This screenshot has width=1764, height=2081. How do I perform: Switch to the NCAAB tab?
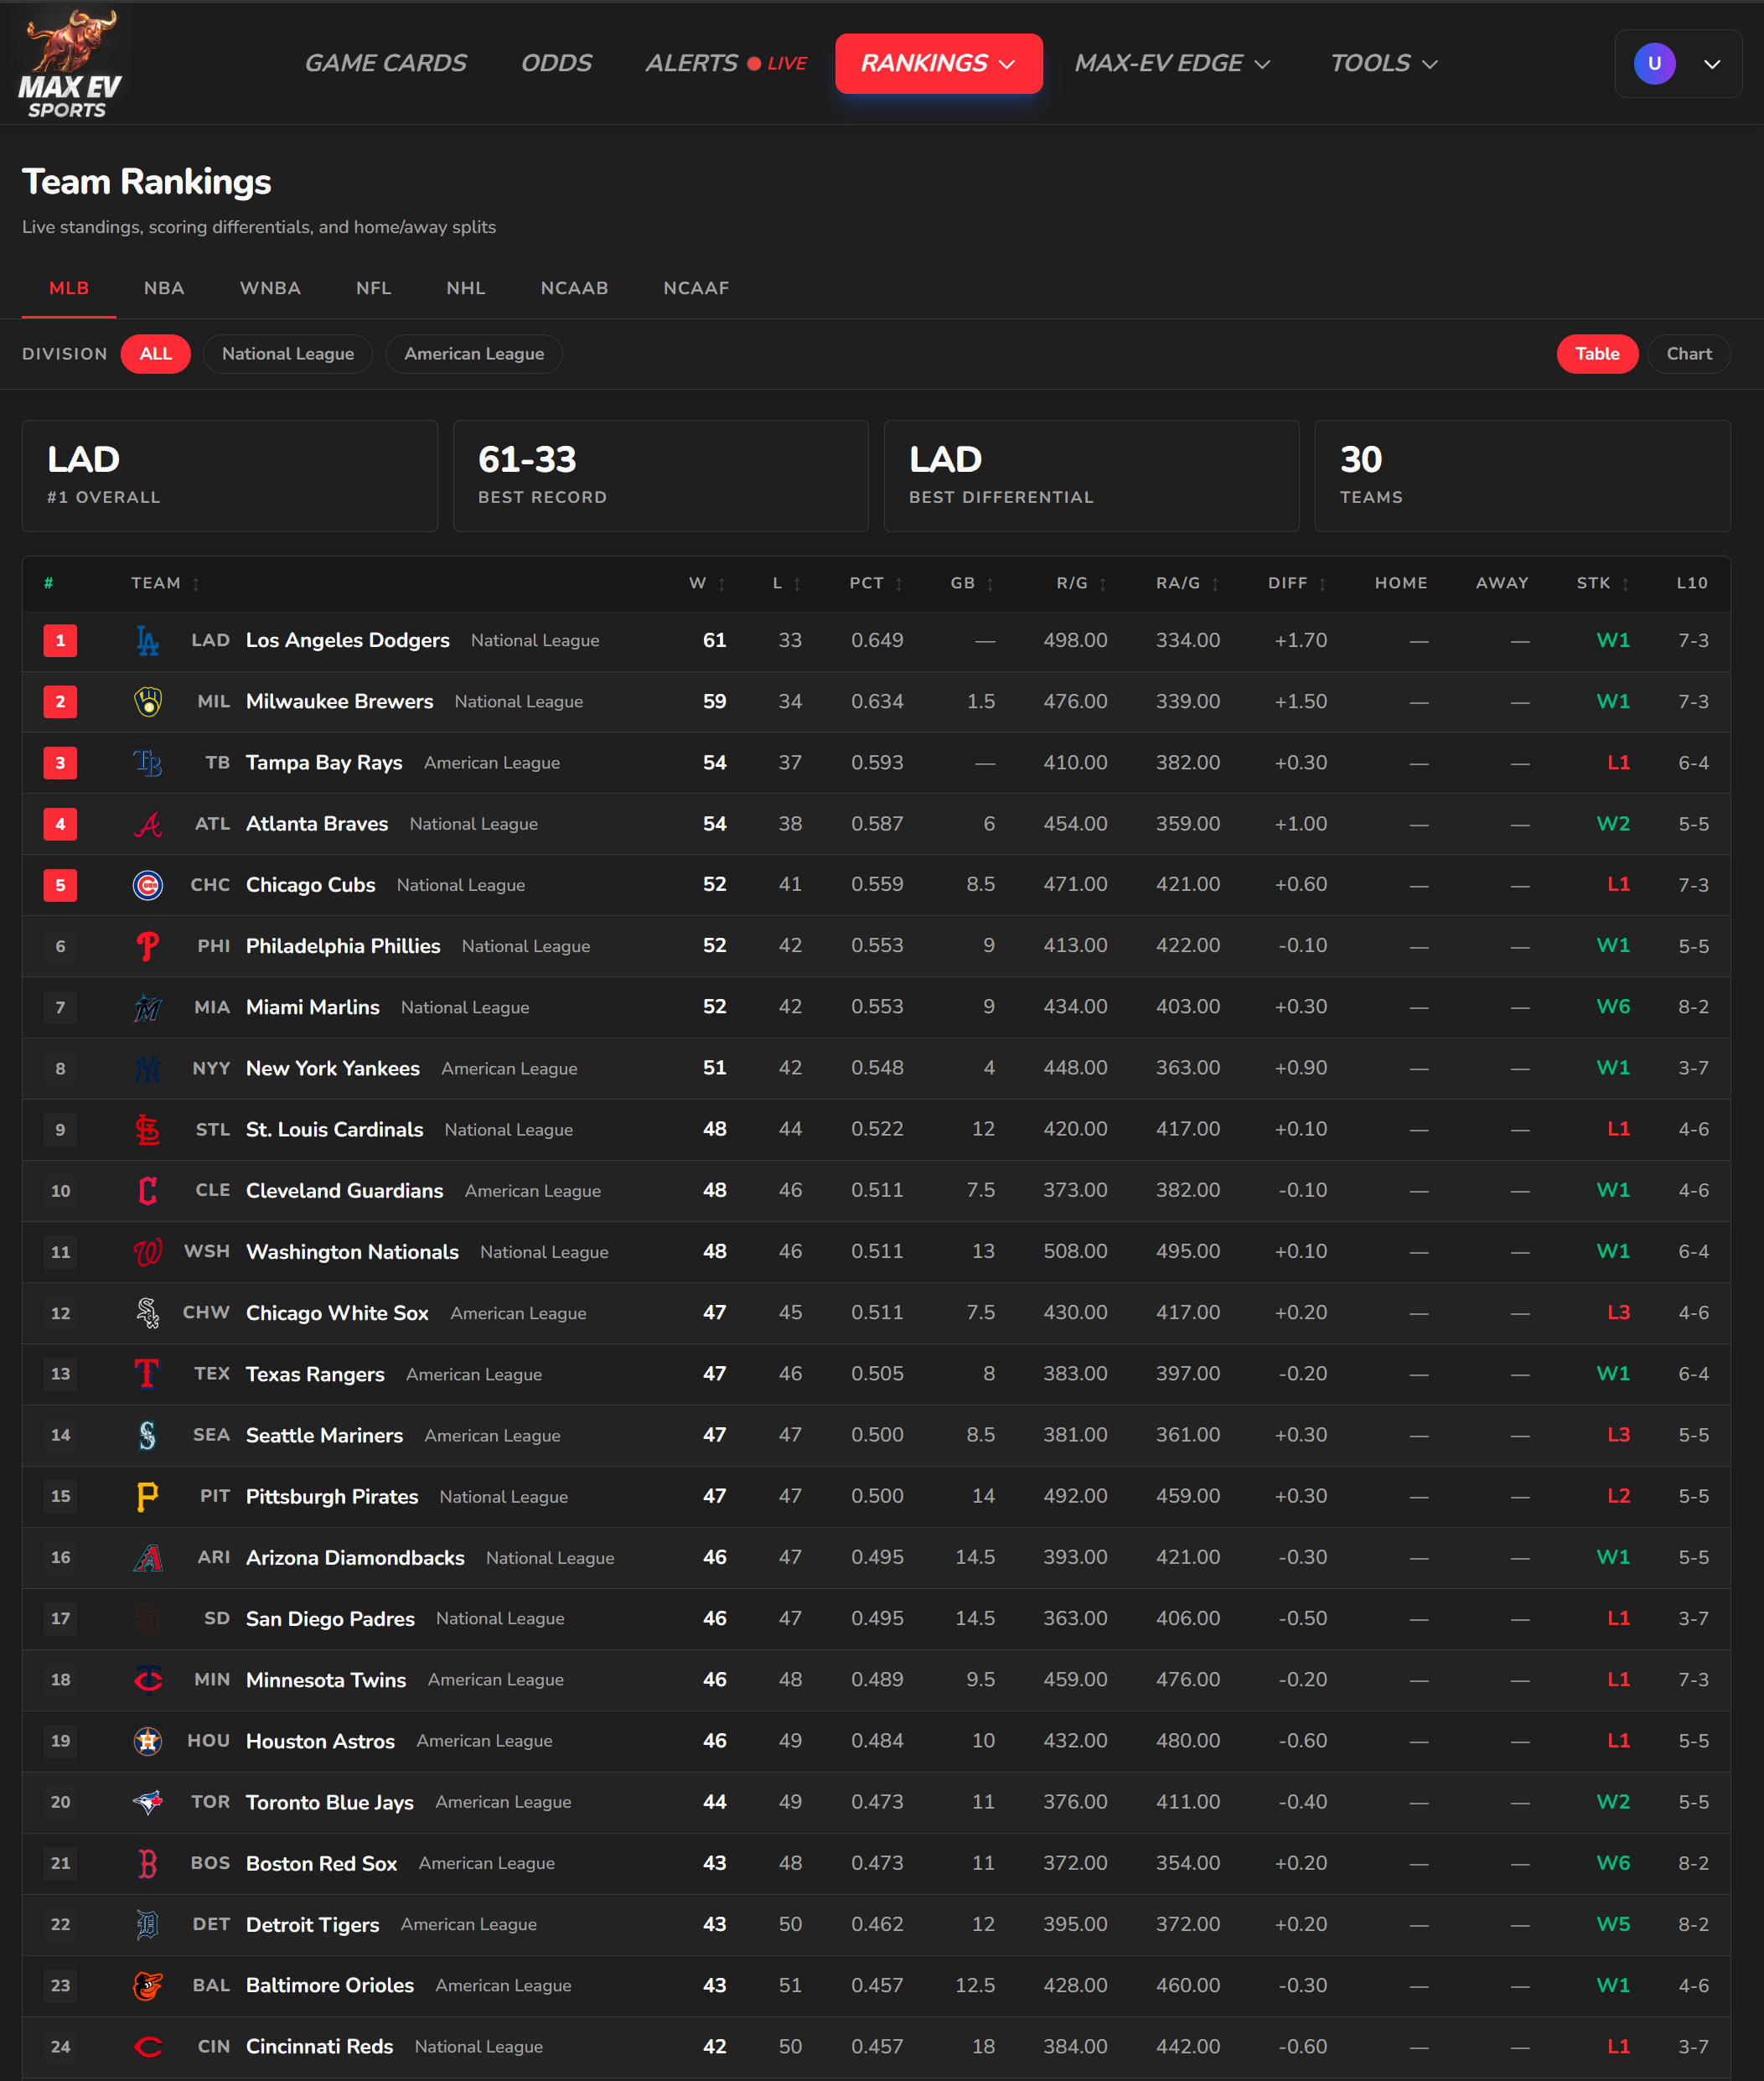coord(574,288)
